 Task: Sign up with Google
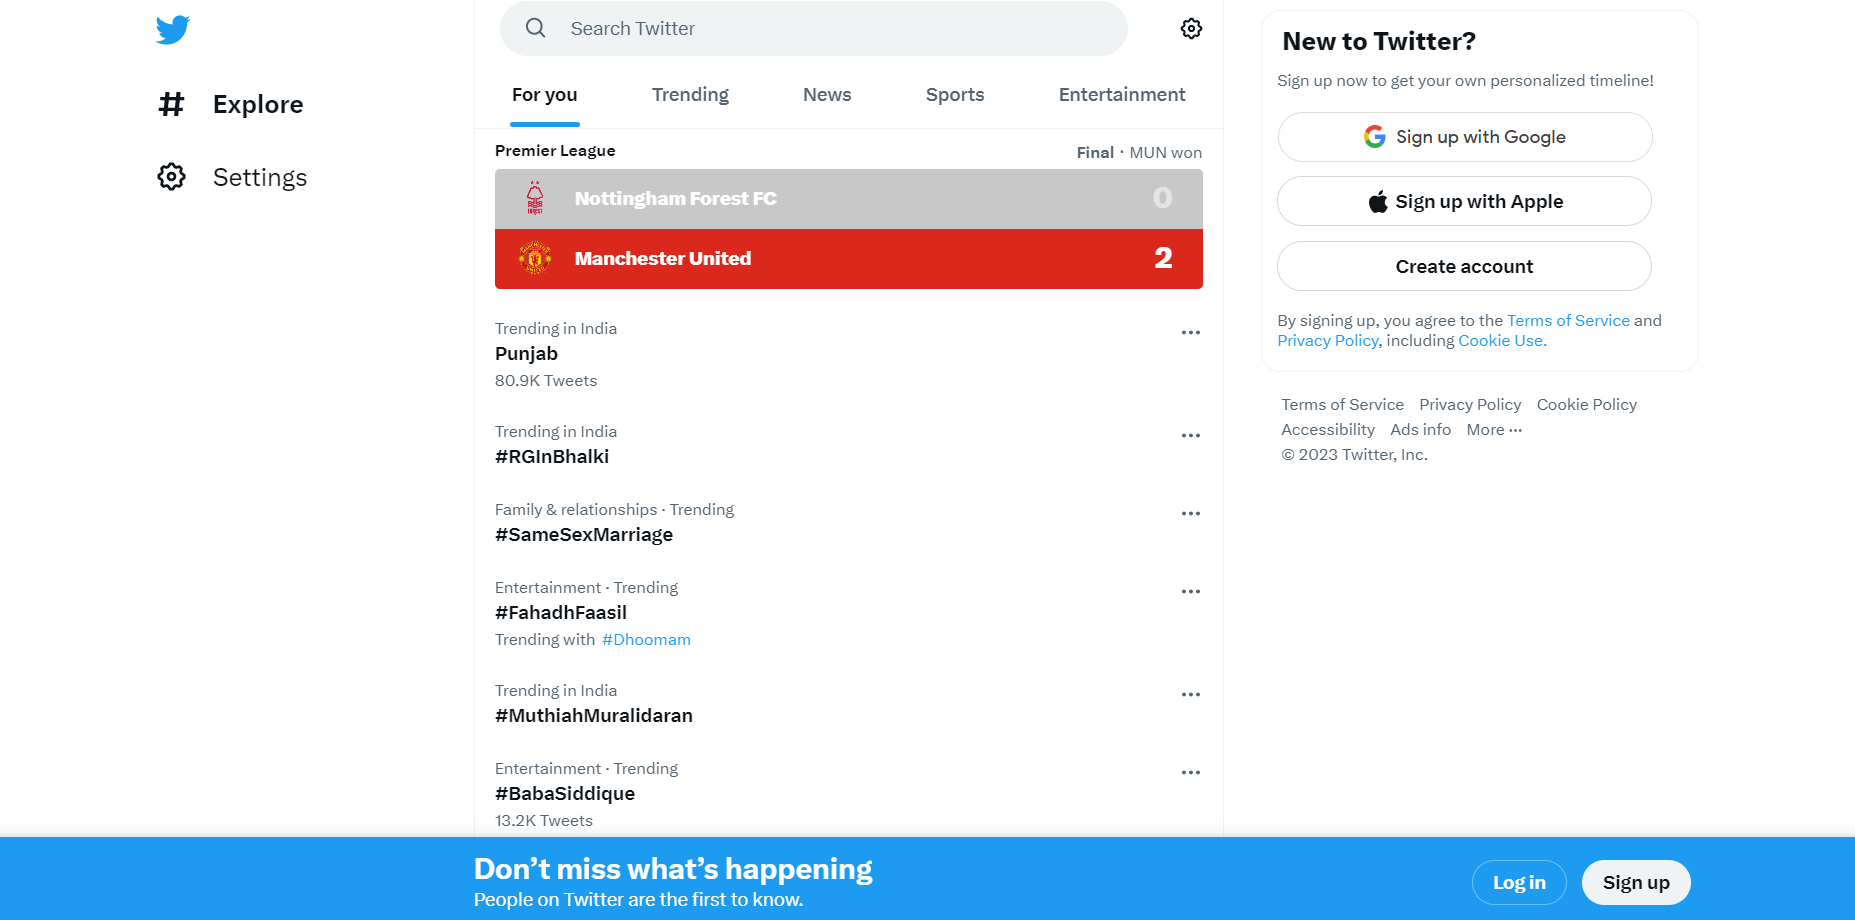coord(1465,137)
